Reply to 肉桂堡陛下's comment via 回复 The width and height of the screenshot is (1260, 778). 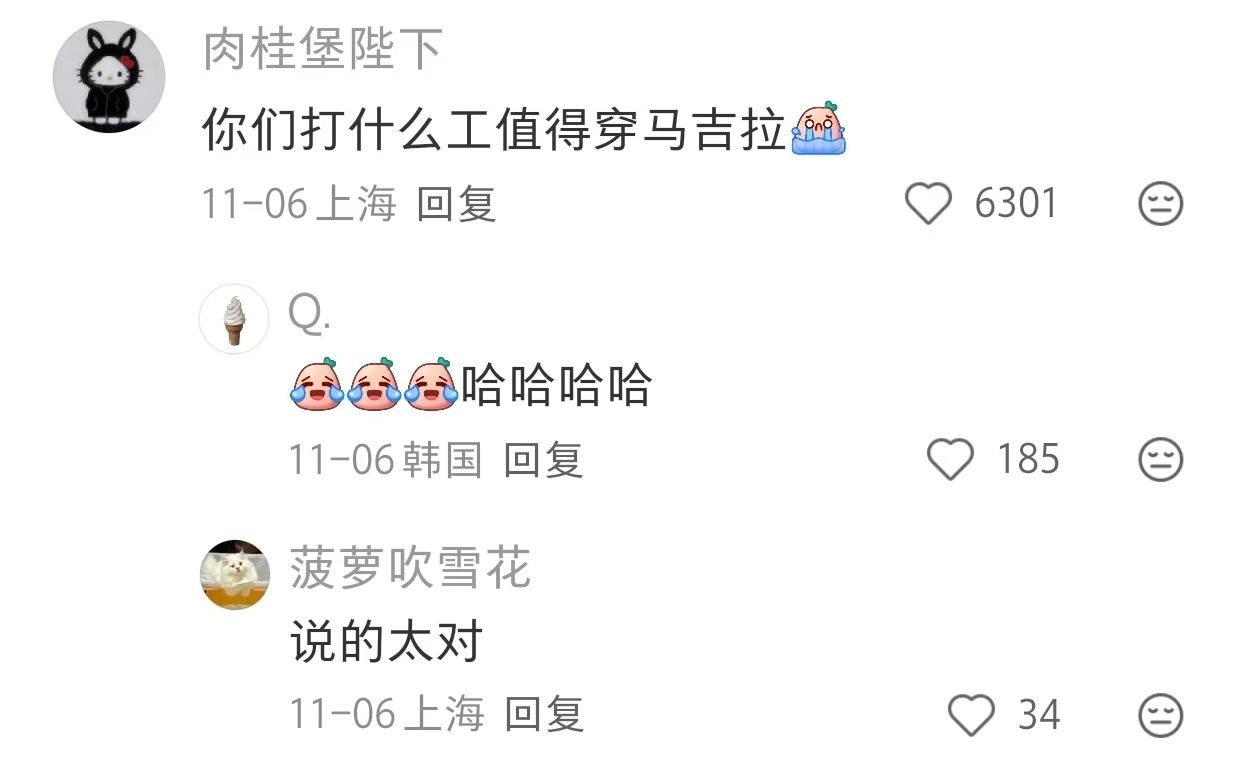(x=456, y=204)
